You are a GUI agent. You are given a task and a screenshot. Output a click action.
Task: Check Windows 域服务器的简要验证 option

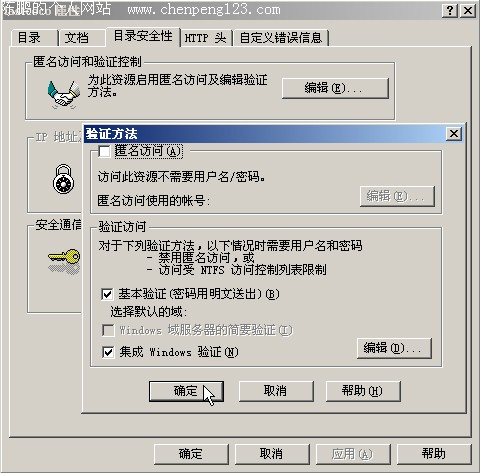click(x=108, y=330)
